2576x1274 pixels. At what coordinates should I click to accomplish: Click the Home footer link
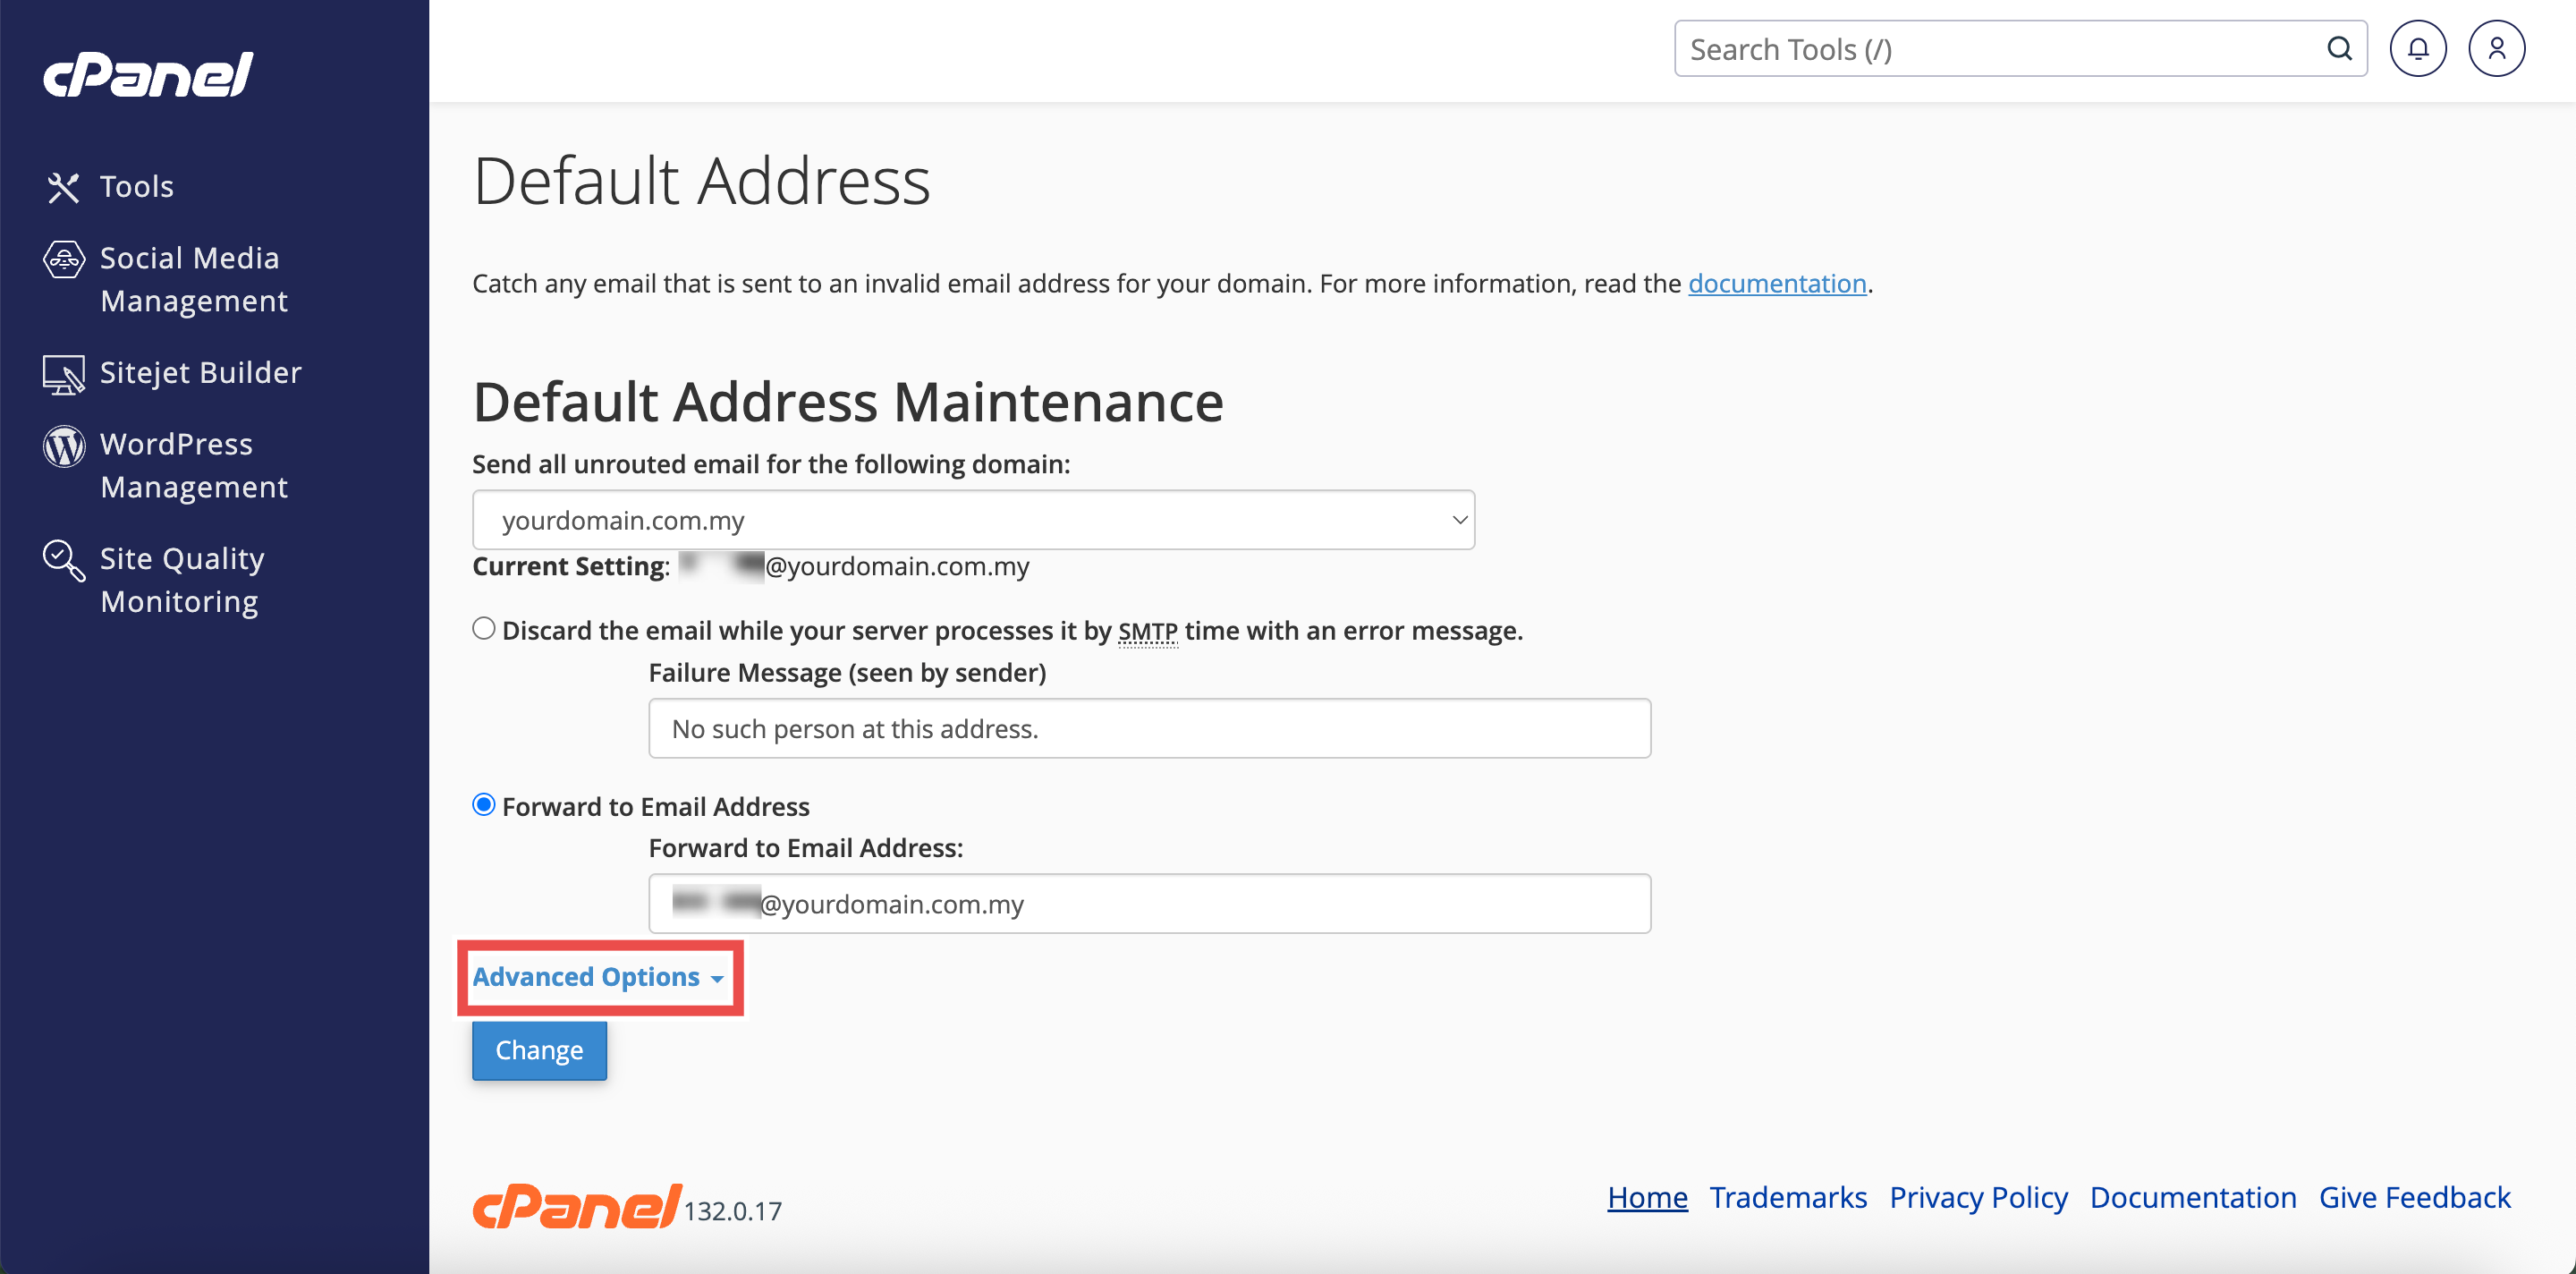coord(1646,1197)
